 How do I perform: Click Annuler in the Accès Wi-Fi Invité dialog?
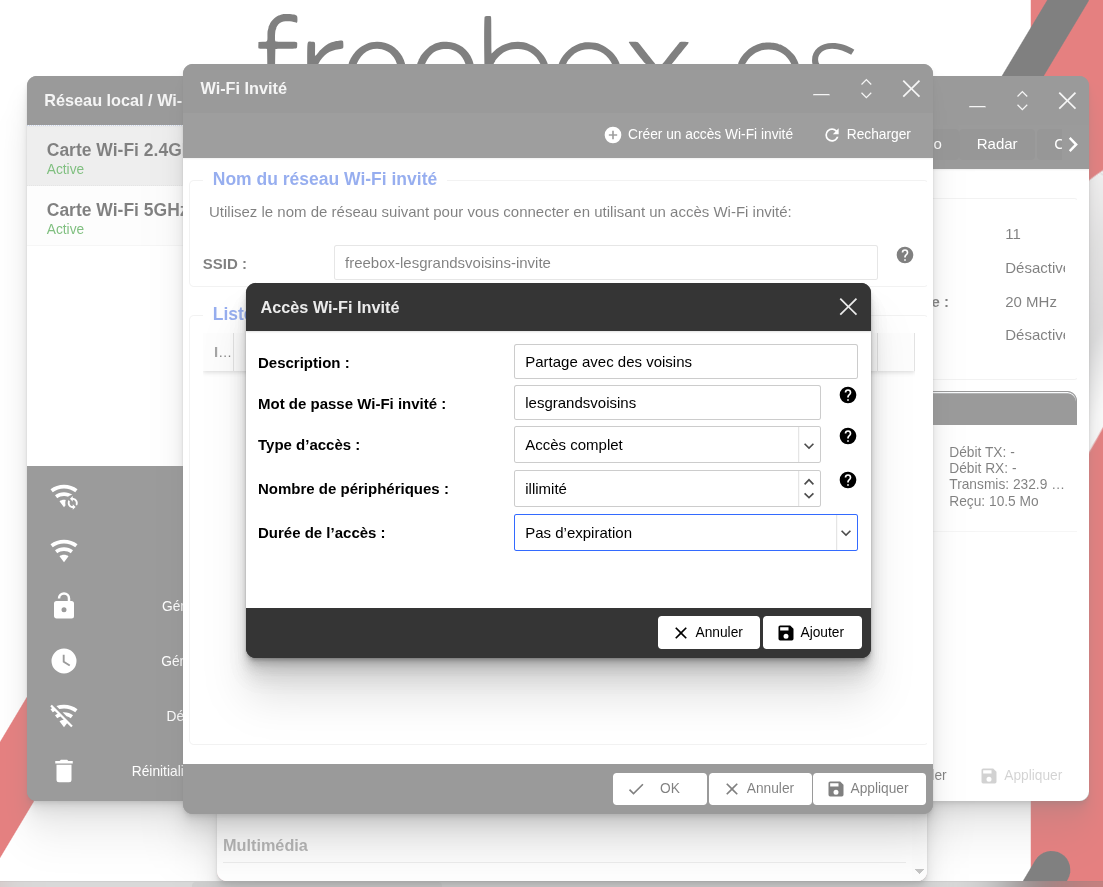coord(708,632)
